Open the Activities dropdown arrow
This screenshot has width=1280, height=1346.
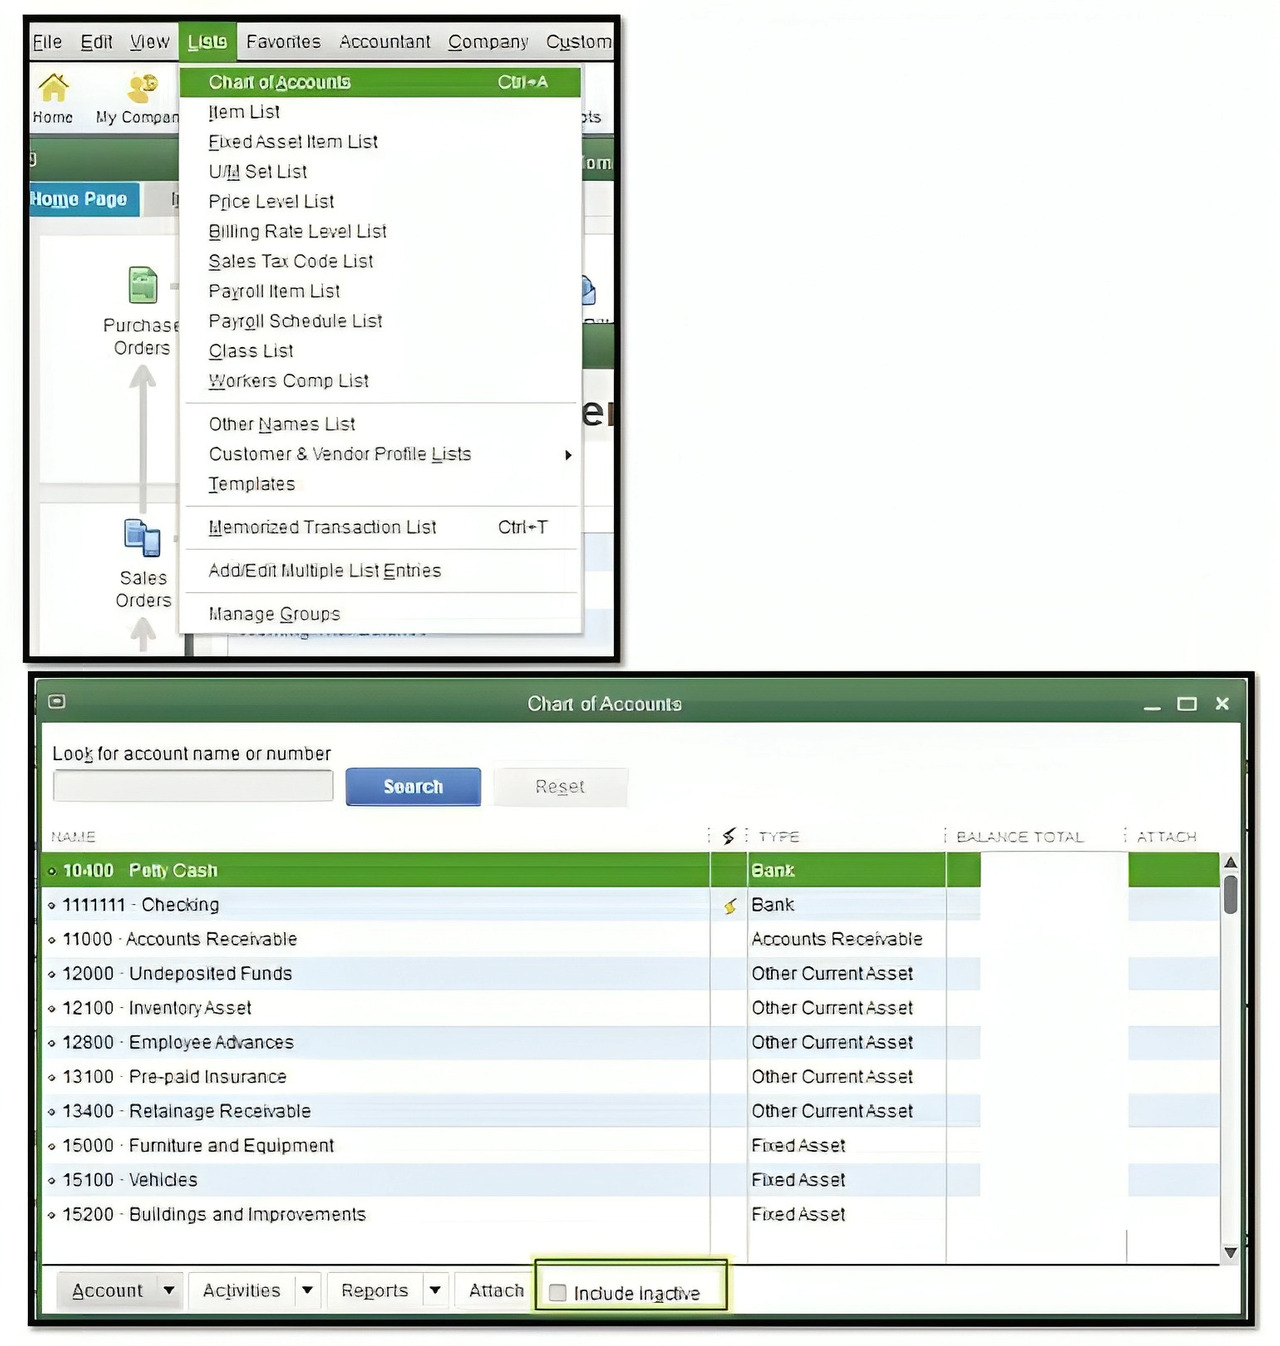click(307, 1291)
